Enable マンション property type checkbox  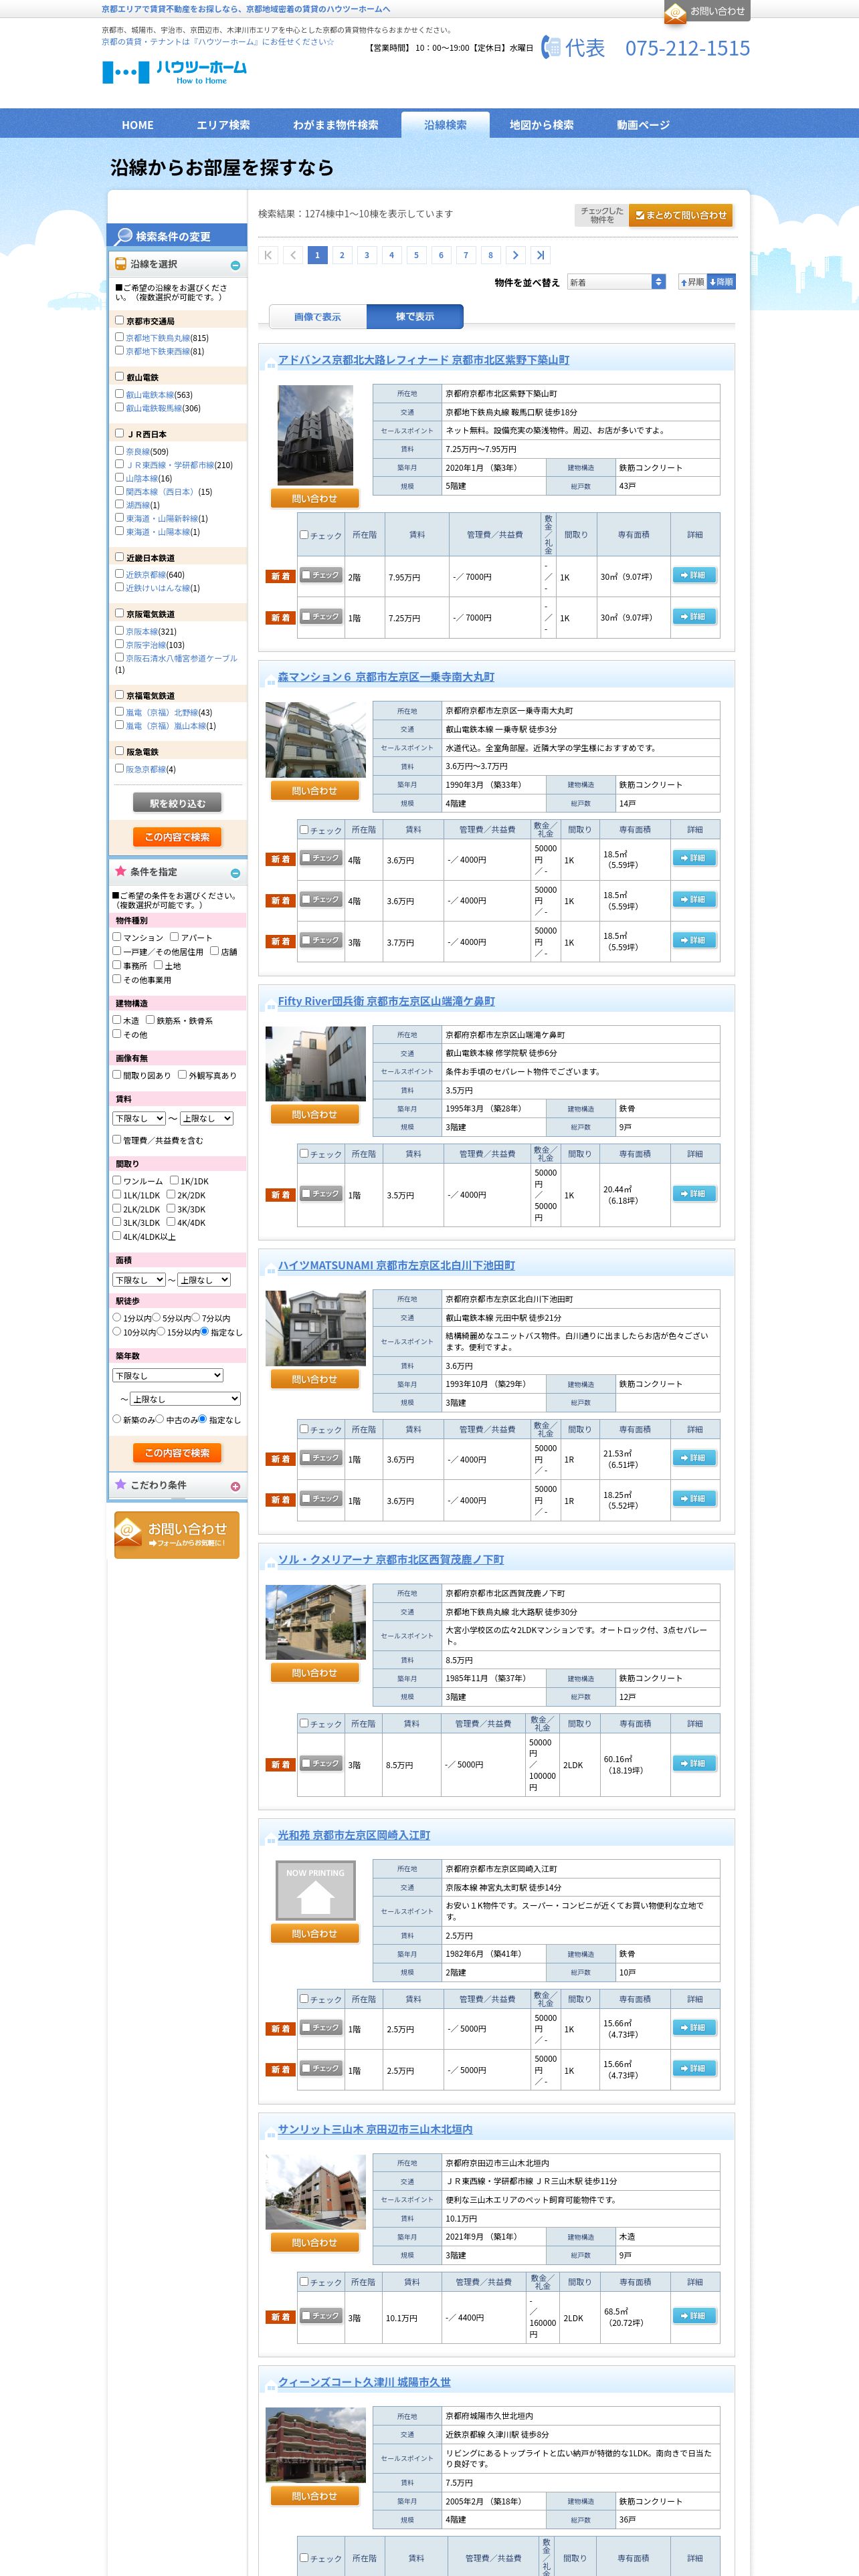[117, 937]
